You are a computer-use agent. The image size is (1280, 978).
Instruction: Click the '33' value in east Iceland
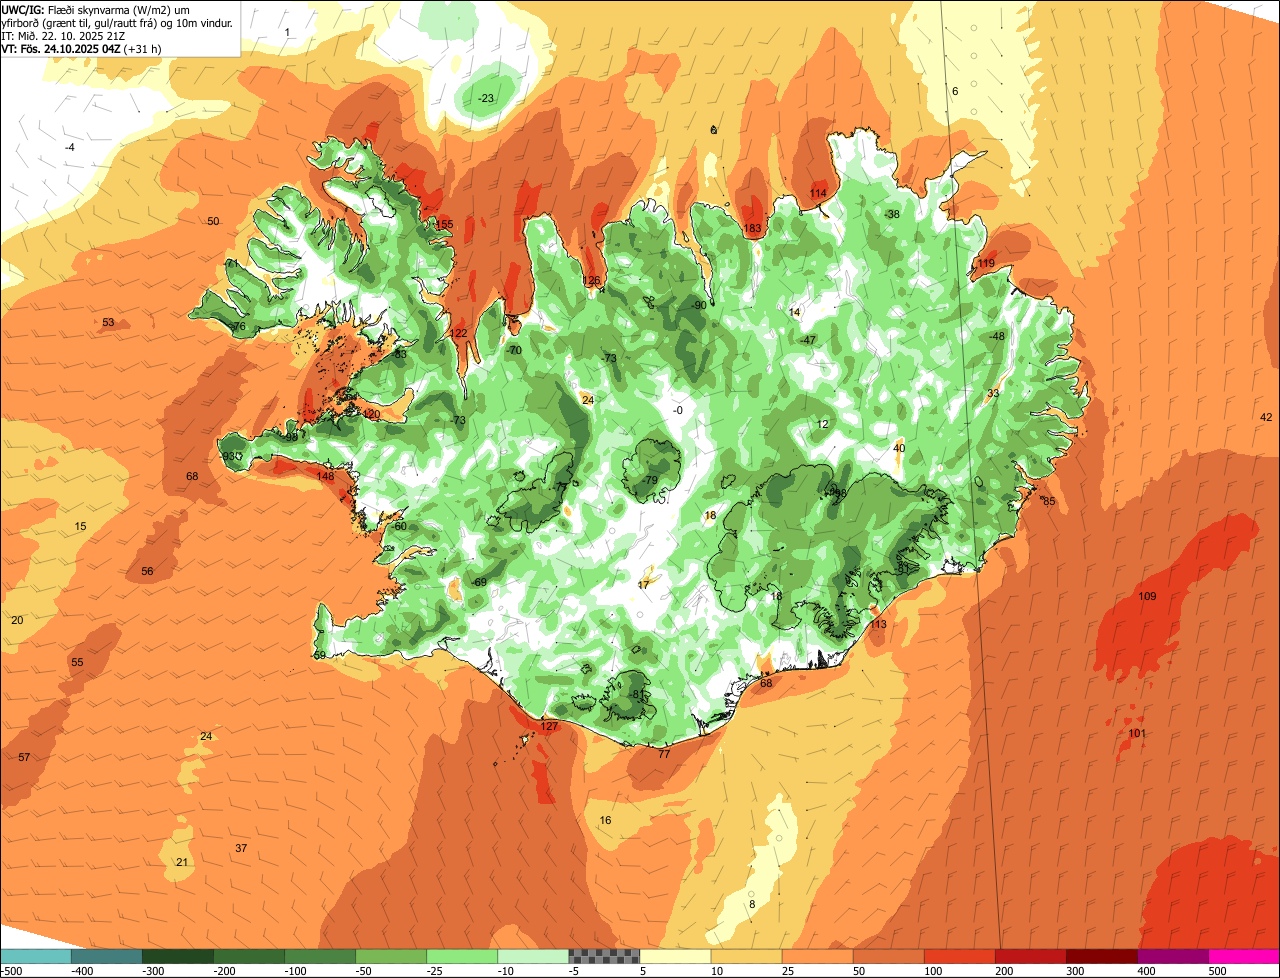(x=993, y=393)
